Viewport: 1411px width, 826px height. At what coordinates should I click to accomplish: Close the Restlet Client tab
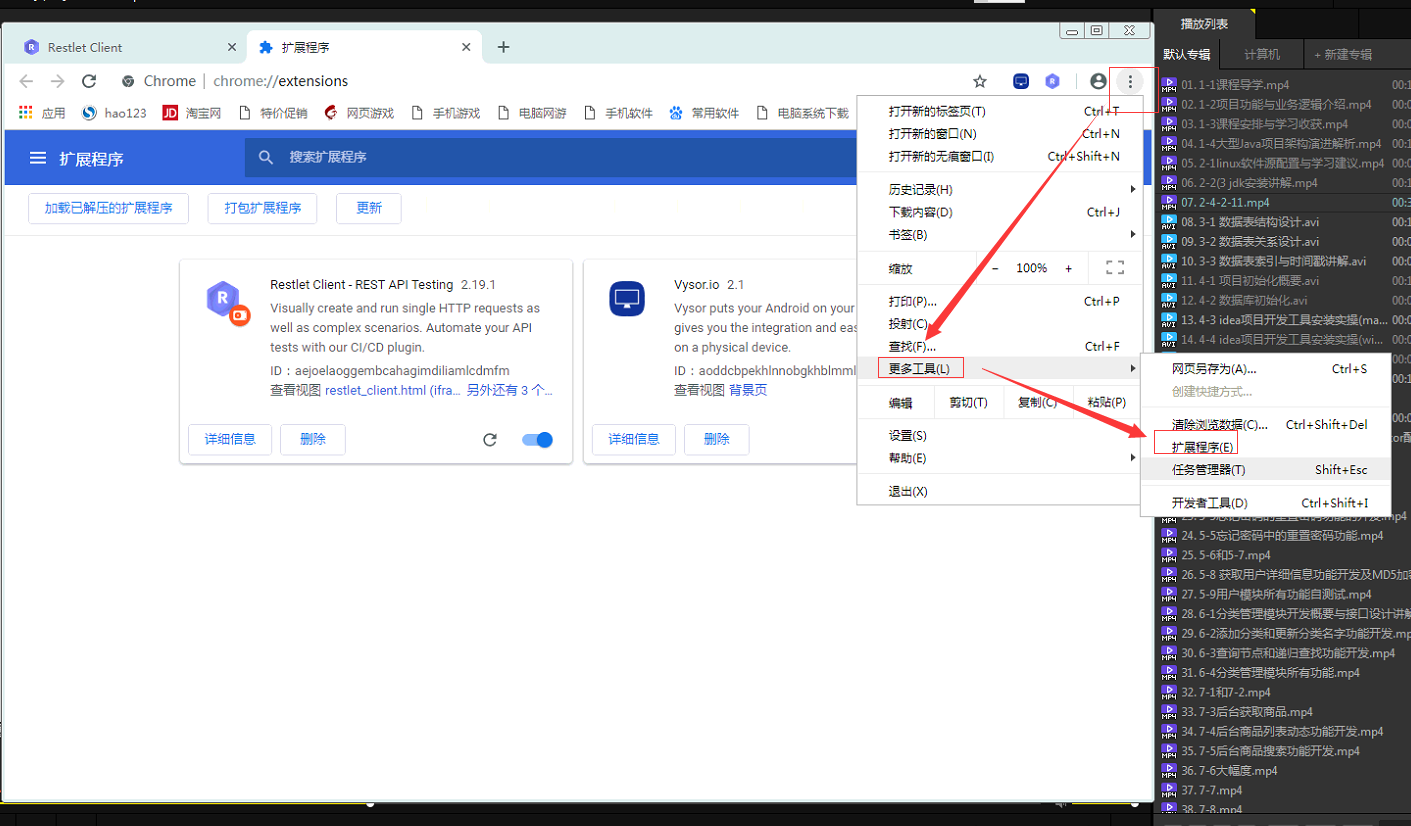pyautogui.click(x=232, y=47)
